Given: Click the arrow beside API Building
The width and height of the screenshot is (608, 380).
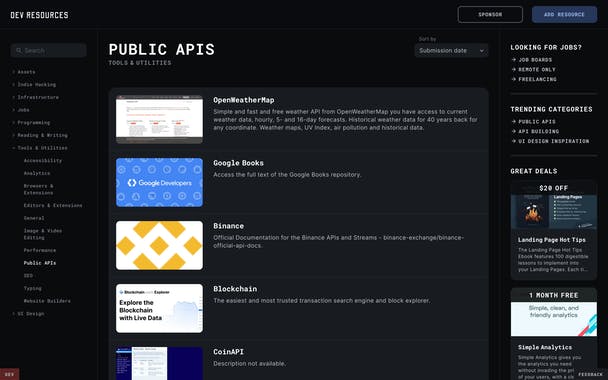Looking at the screenshot, I should pos(514,131).
